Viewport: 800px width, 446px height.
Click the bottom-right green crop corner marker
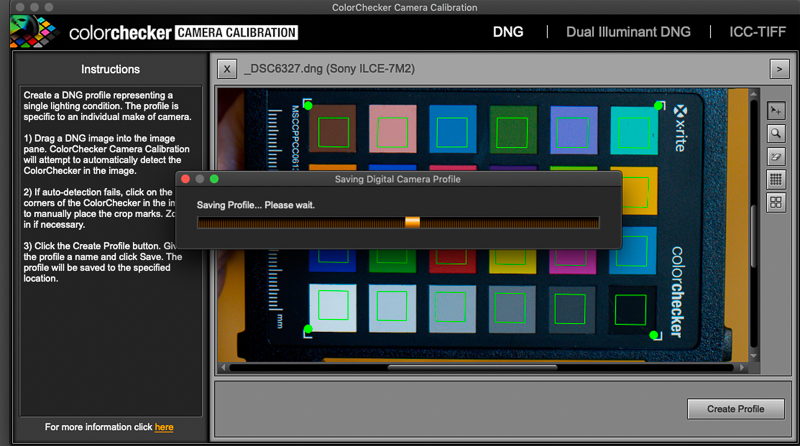[x=654, y=335]
